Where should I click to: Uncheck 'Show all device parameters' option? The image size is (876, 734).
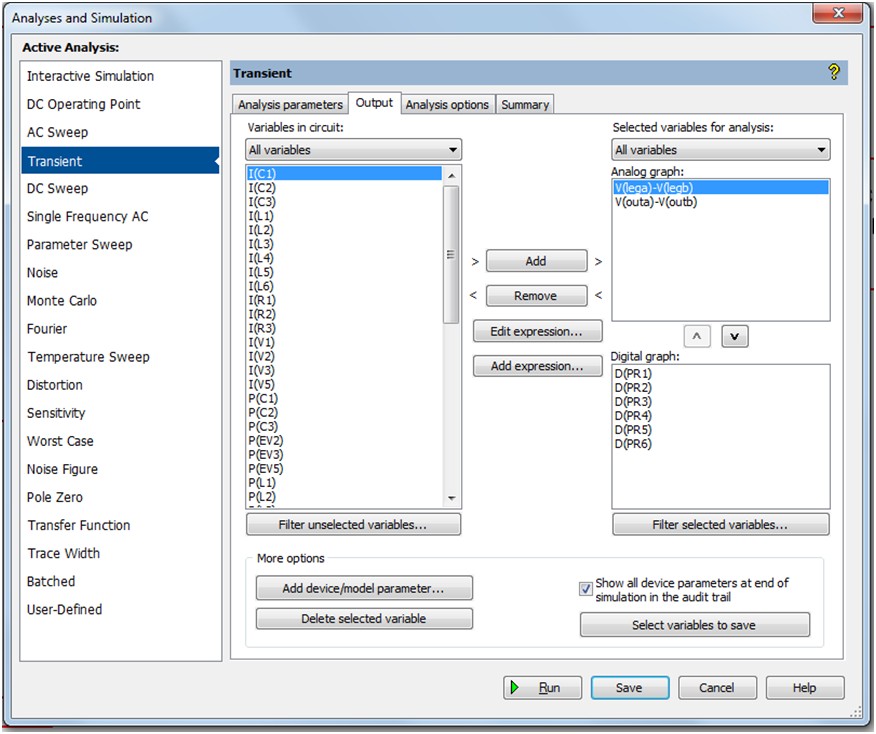[x=584, y=589]
